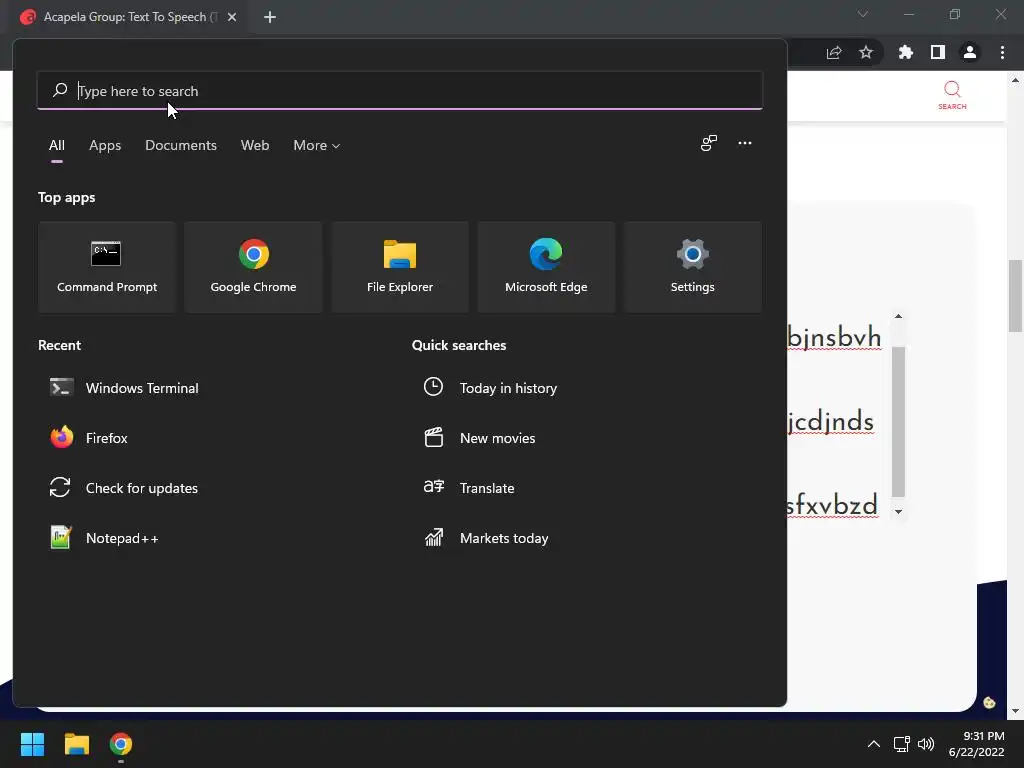Open Chrome profile avatar menu
1024x768 pixels.
pos(970,52)
